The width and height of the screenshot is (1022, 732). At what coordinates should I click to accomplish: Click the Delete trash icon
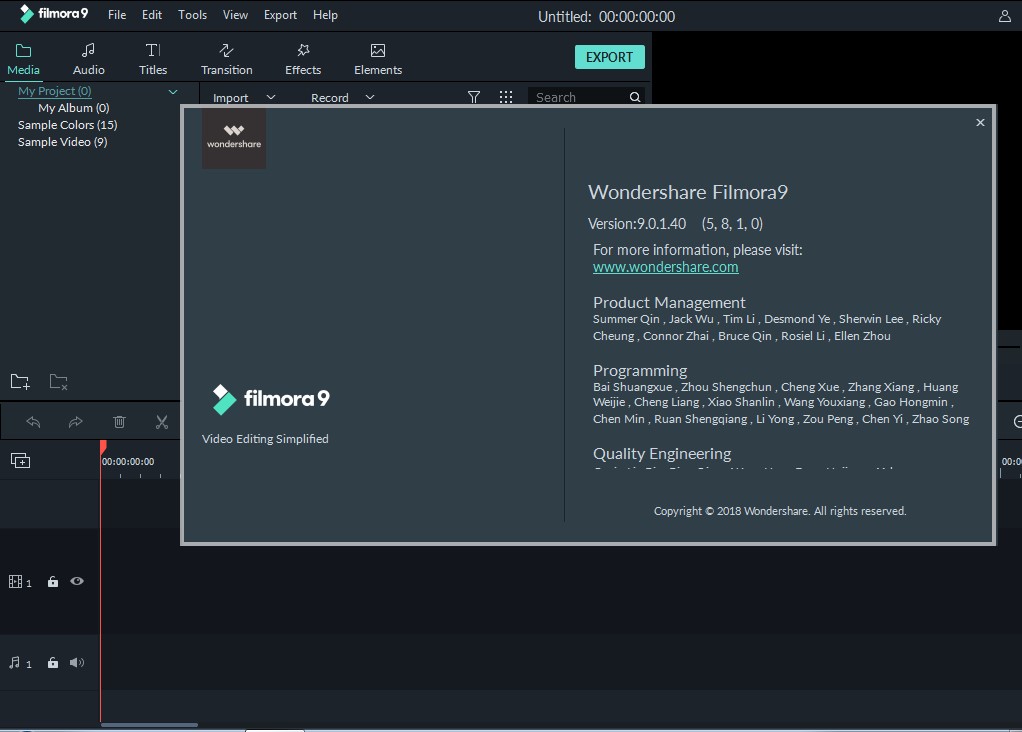[119, 422]
